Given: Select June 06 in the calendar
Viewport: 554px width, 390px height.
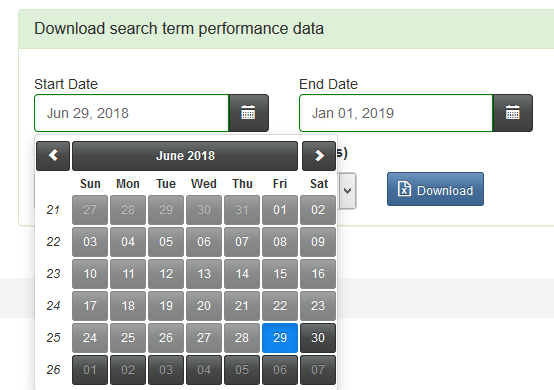Looking at the screenshot, I should pos(204,242).
